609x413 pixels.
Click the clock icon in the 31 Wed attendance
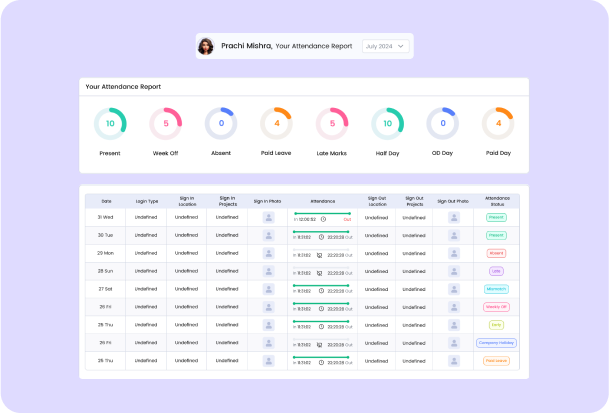tap(323, 219)
